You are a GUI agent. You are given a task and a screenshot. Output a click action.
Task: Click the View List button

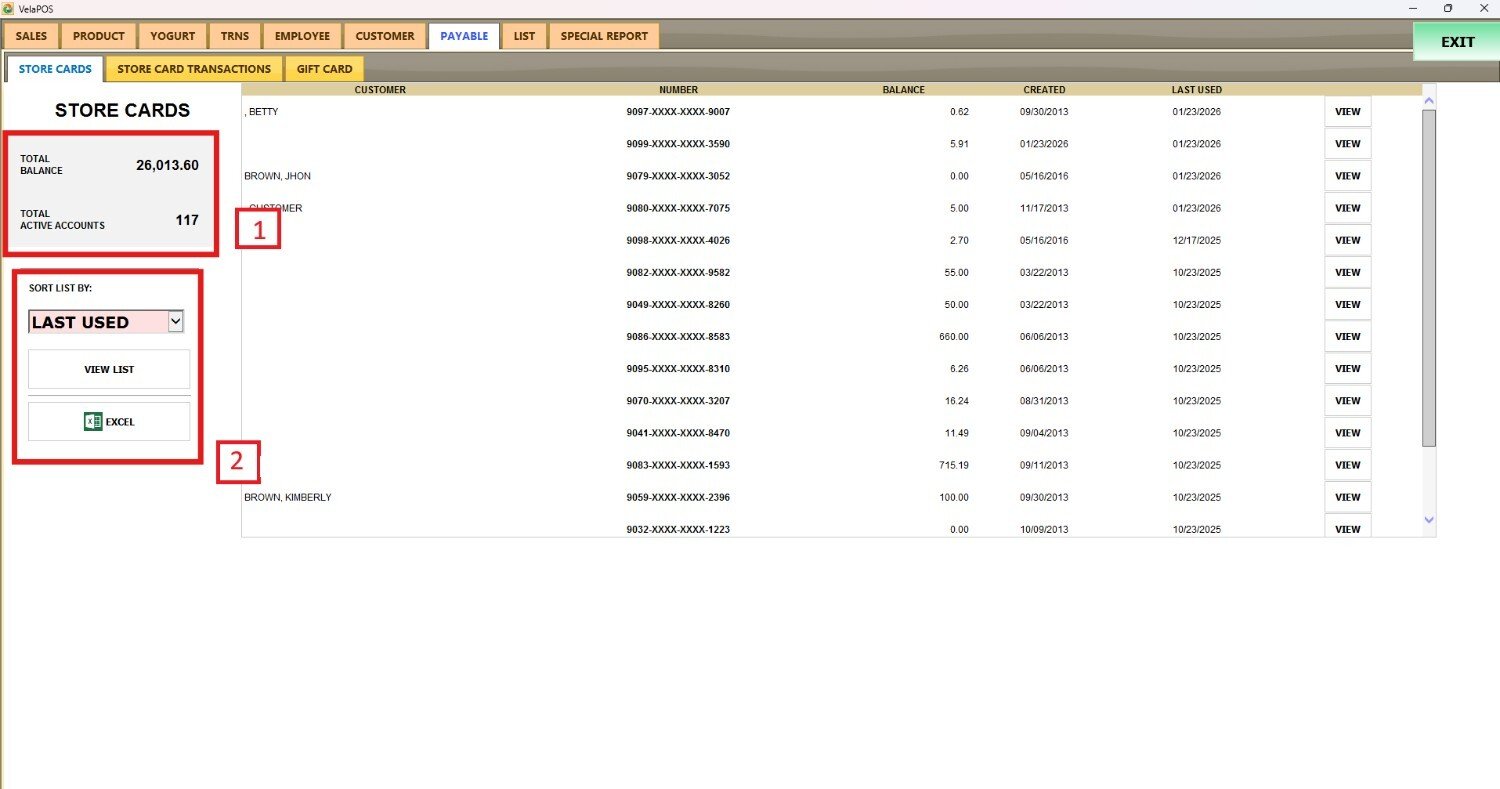109,369
